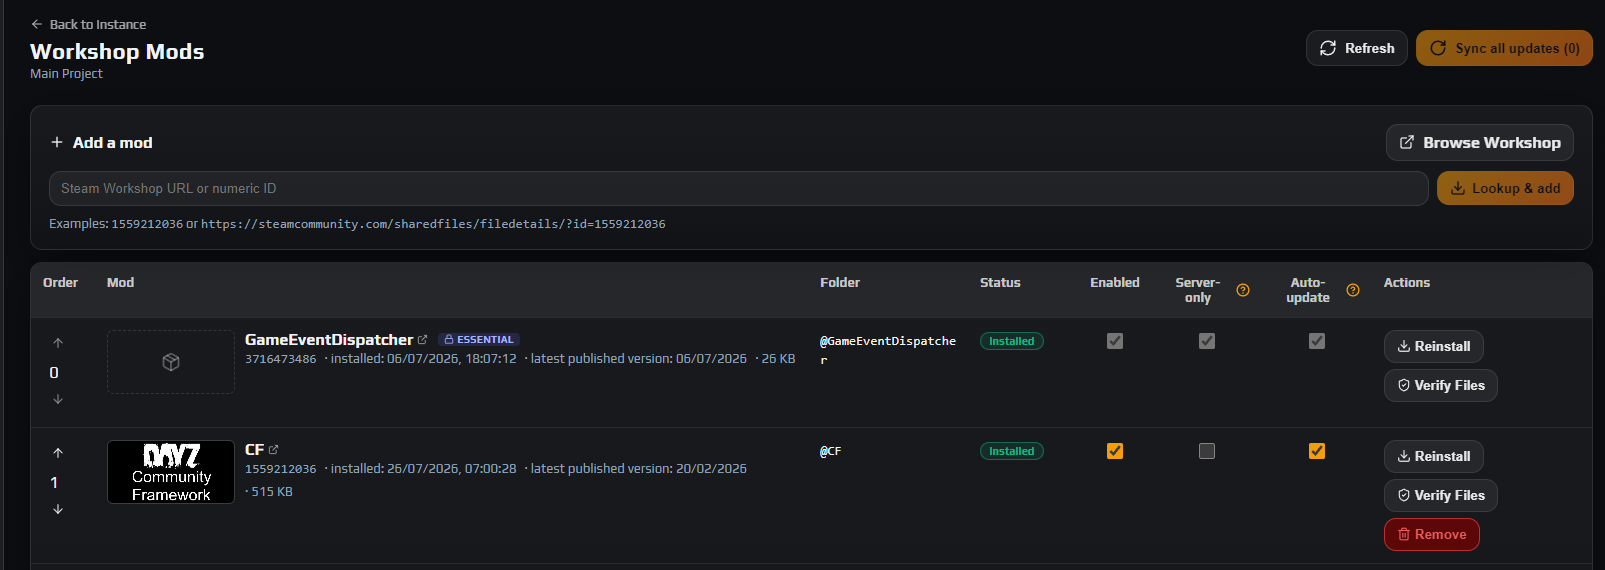Click the CF mod name

tap(255, 450)
